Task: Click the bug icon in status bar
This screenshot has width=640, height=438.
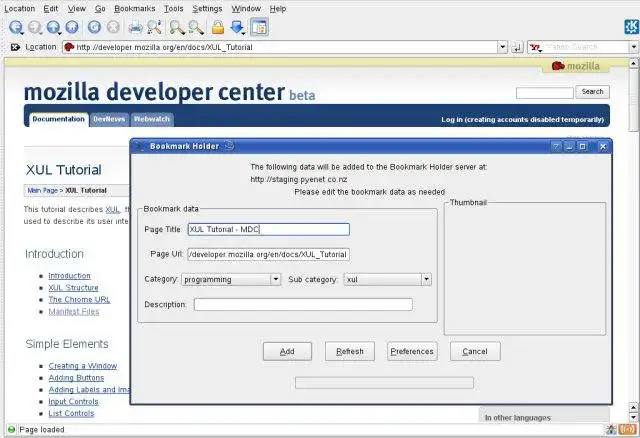Action: [x=611, y=429]
